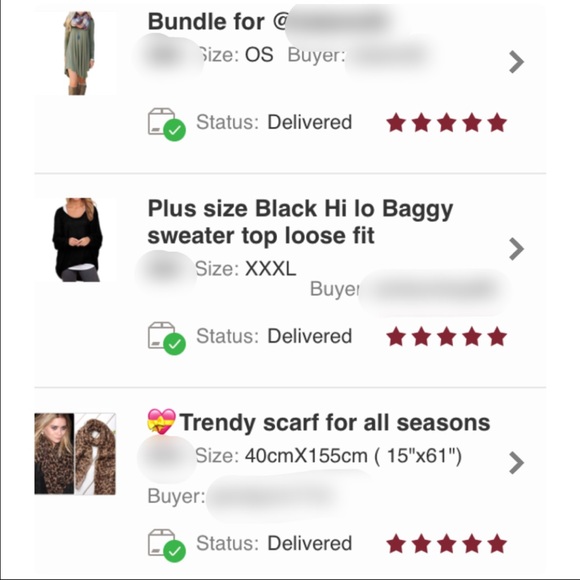Click the delivered package icon for Bundle order
580x580 pixels.
(167, 124)
